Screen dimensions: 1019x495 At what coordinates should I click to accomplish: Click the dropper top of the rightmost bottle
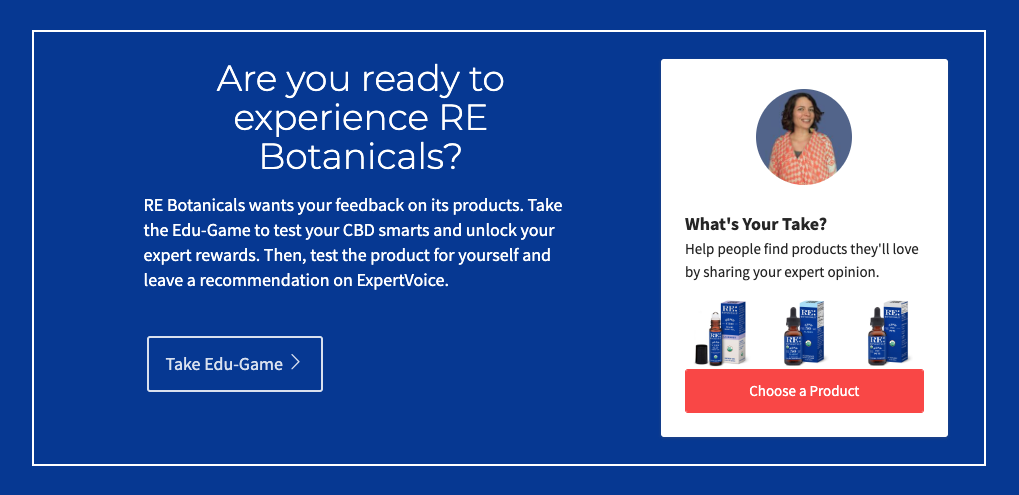coord(877,316)
